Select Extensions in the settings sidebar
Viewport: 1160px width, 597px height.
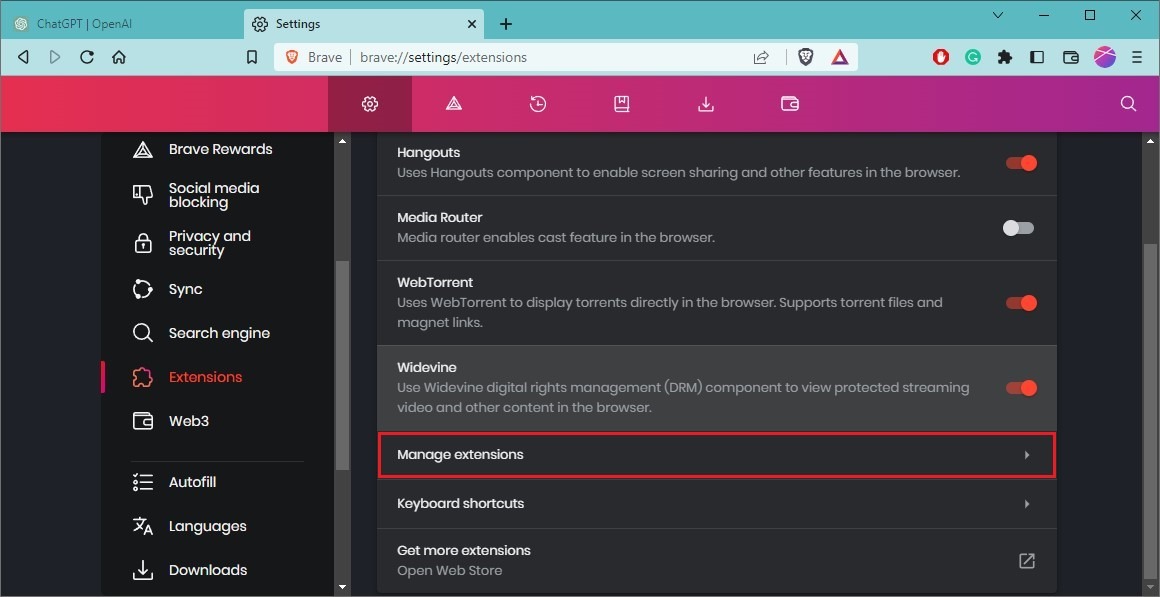tap(205, 377)
